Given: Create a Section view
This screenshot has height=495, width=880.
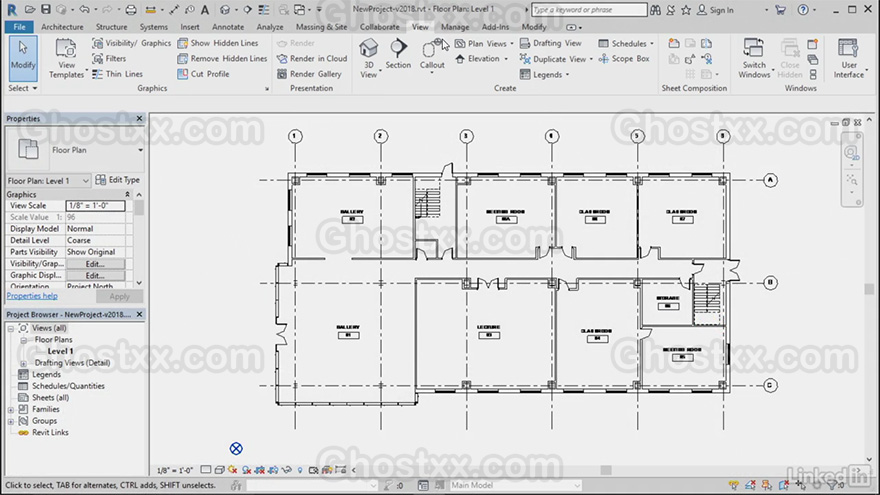Looking at the screenshot, I should pos(398,54).
